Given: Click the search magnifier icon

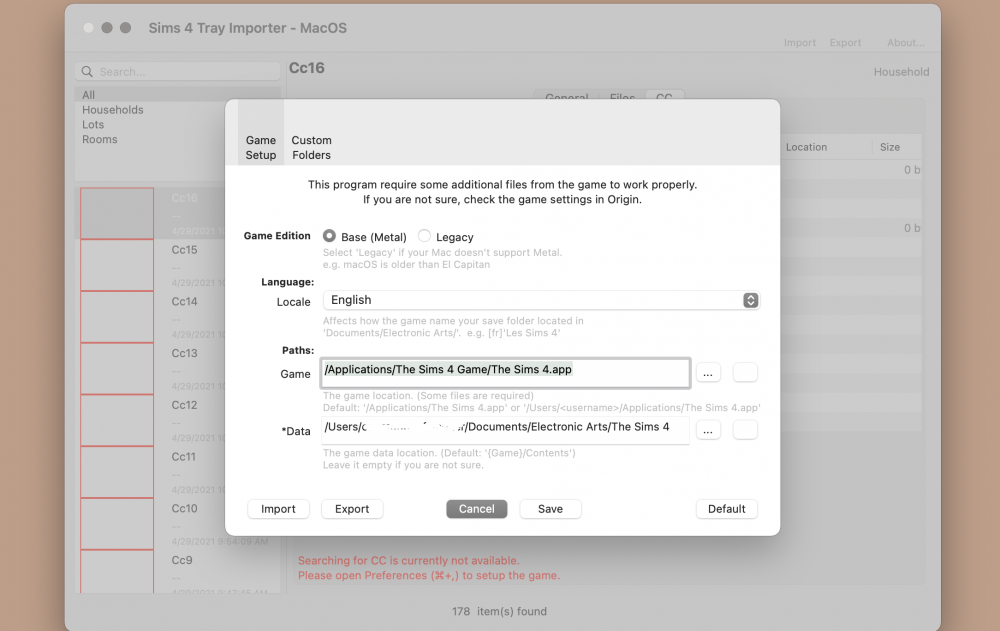Looking at the screenshot, I should coord(87,71).
